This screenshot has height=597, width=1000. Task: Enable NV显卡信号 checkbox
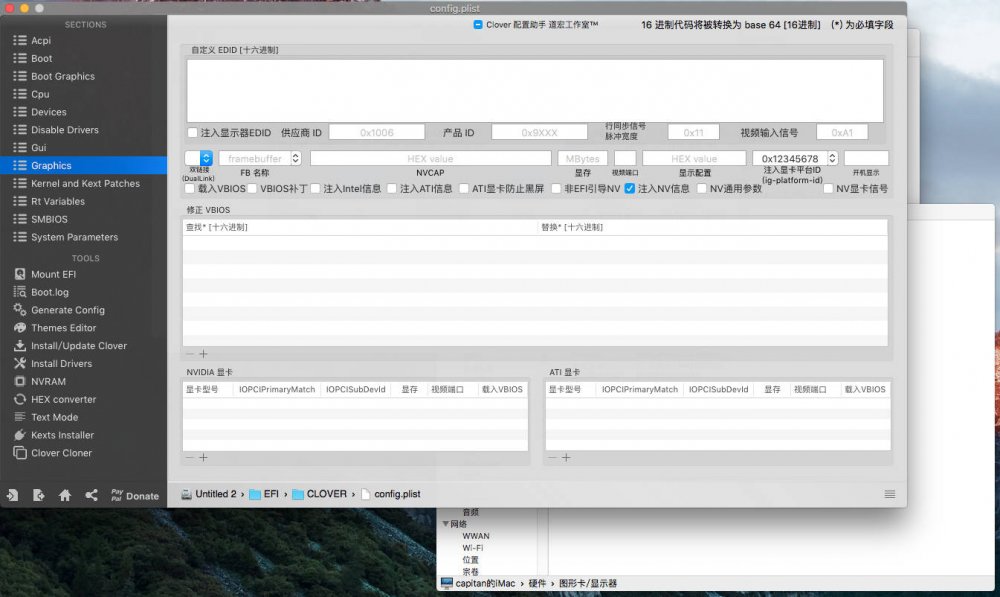pyautogui.click(x=828, y=189)
